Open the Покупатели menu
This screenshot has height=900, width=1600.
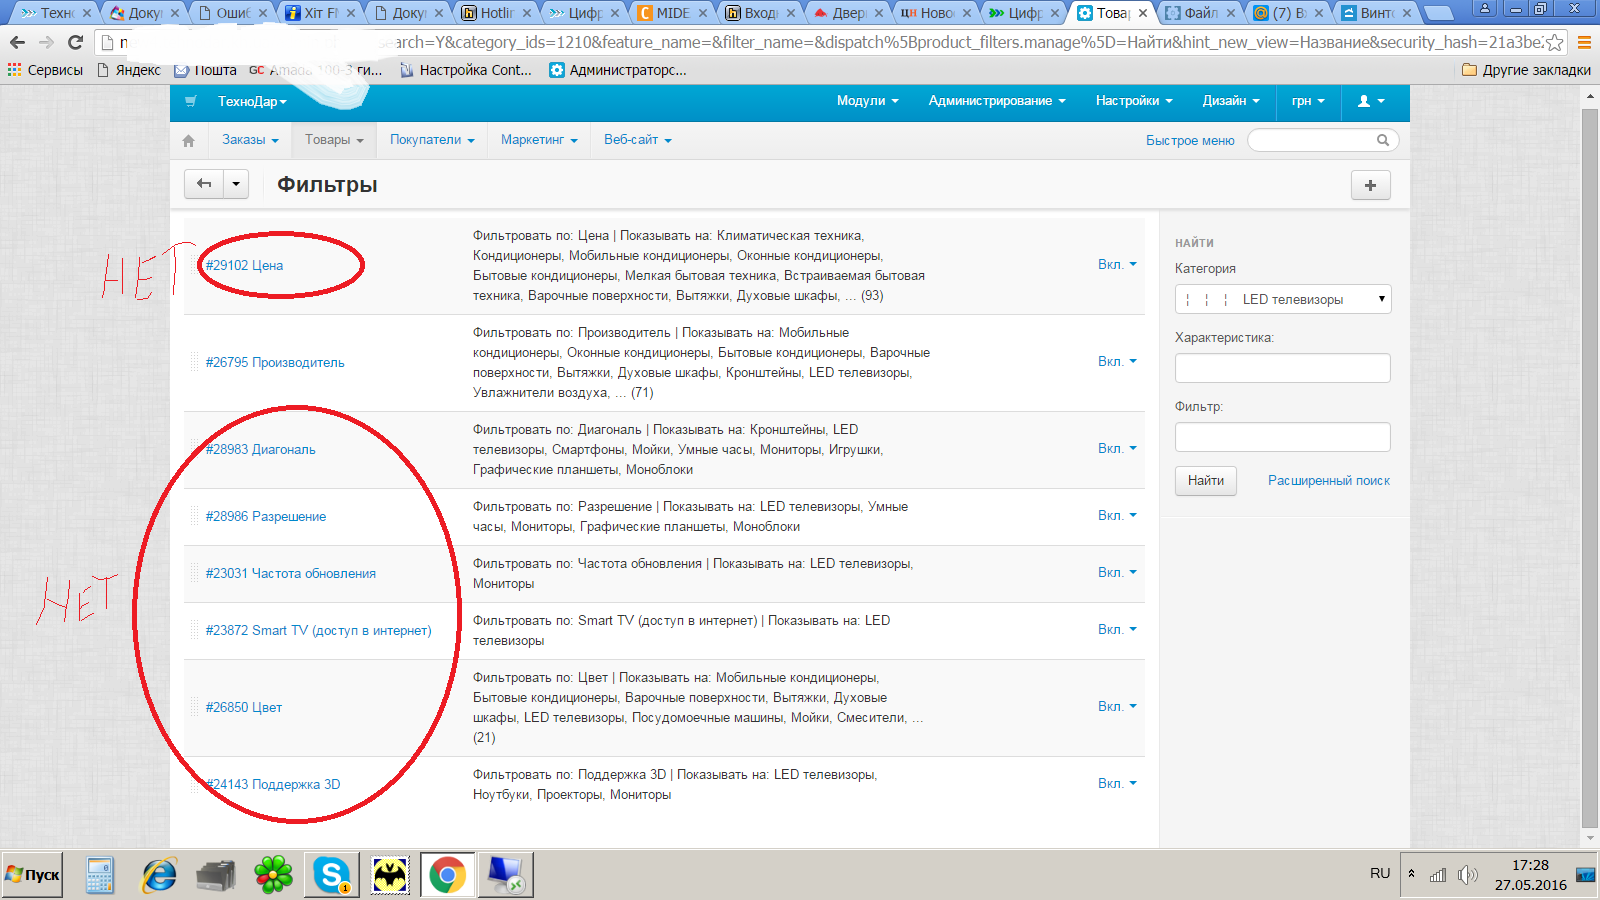point(432,140)
